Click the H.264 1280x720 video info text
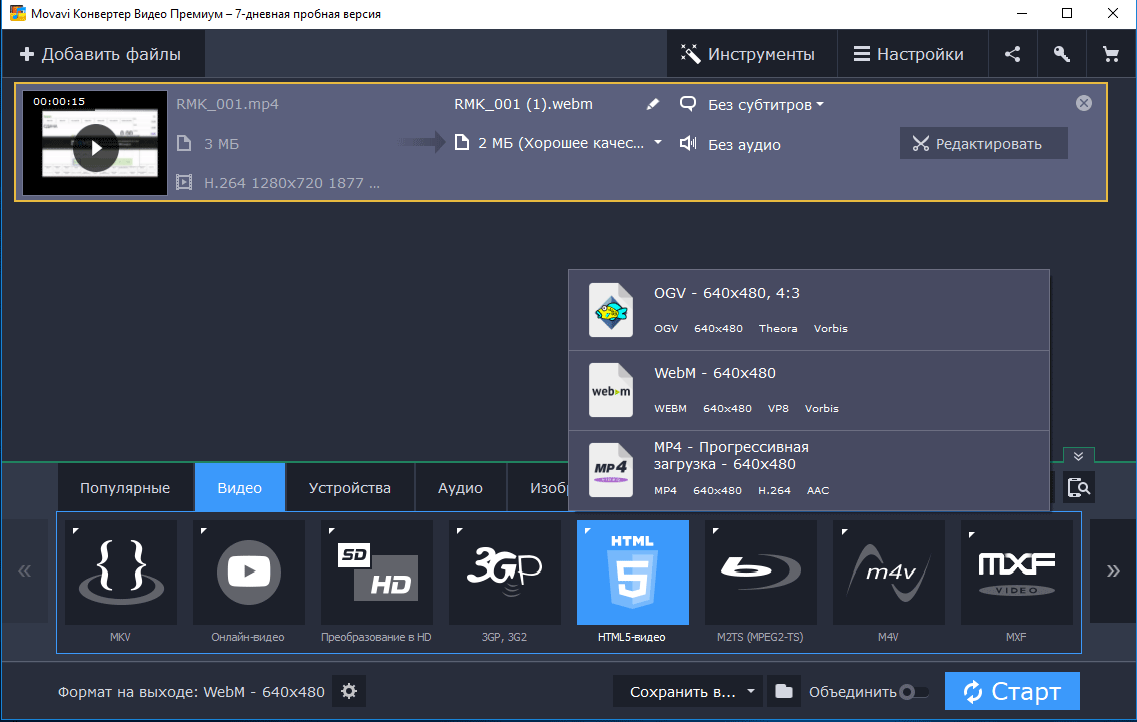This screenshot has width=1137, height=722. 292,183
